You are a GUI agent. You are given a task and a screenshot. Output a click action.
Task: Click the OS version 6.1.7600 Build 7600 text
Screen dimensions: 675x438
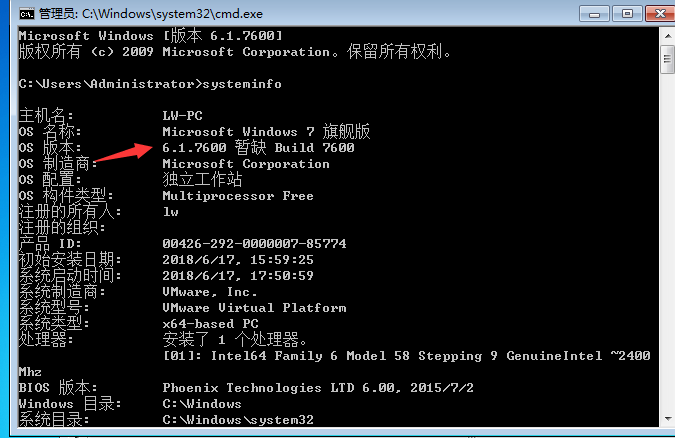coord(258,147)
